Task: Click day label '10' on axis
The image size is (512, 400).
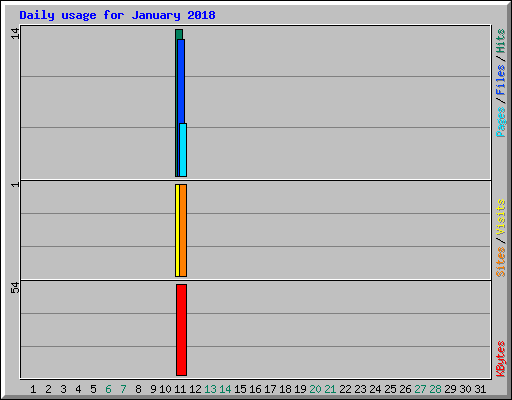Action: click(x=165, y=389)
